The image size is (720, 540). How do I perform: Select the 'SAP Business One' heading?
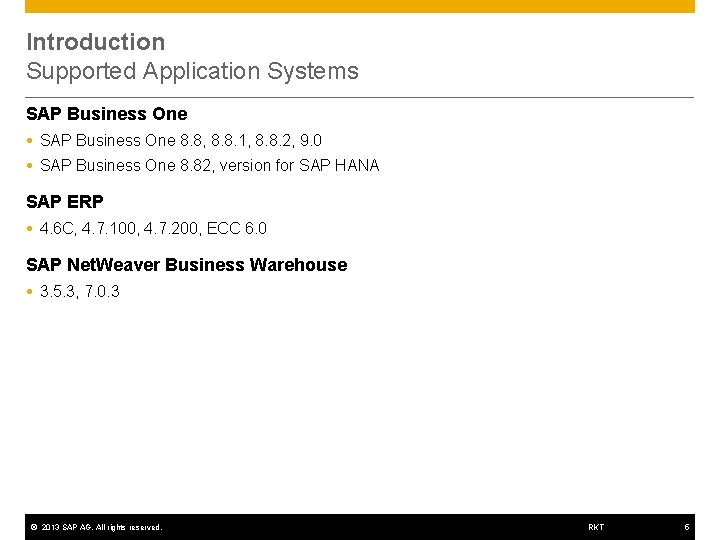[107, 114]
